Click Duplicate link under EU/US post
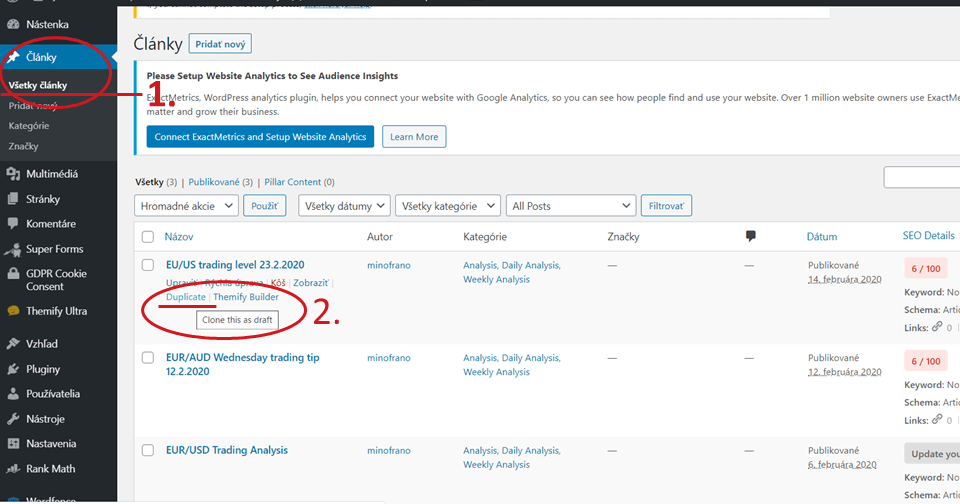 pyautogui.click(x=186, y=297)
